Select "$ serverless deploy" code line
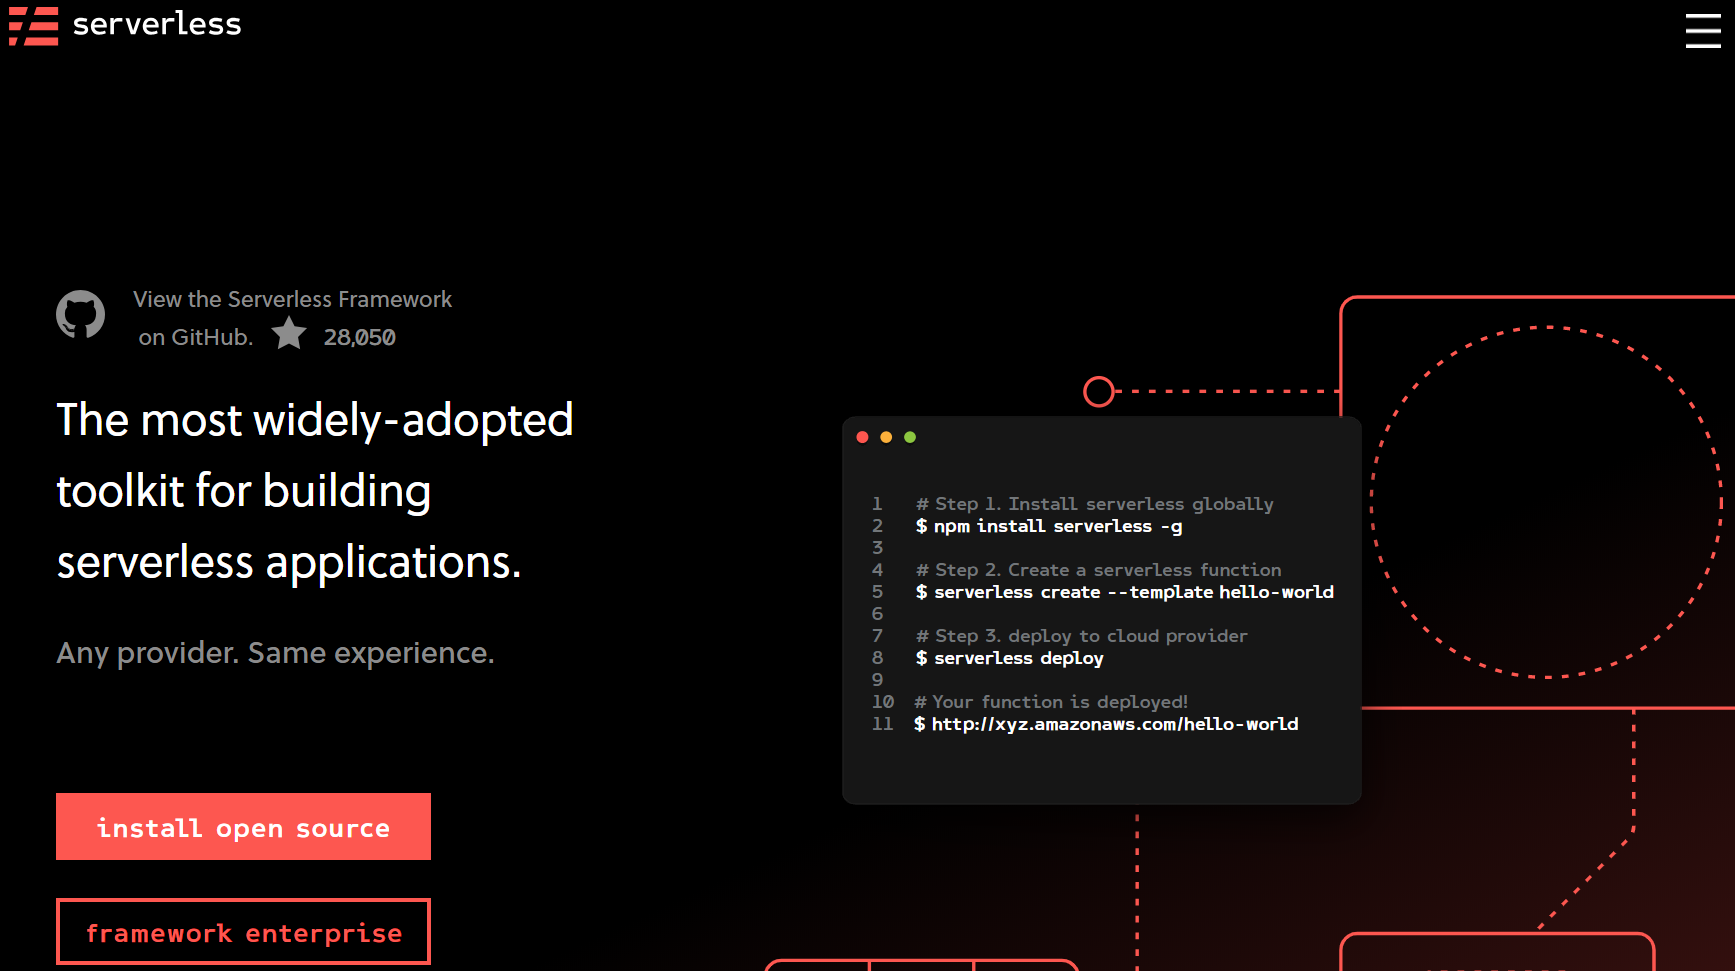This screenshot has height=971, width=1735. [x=1009, y=658]
